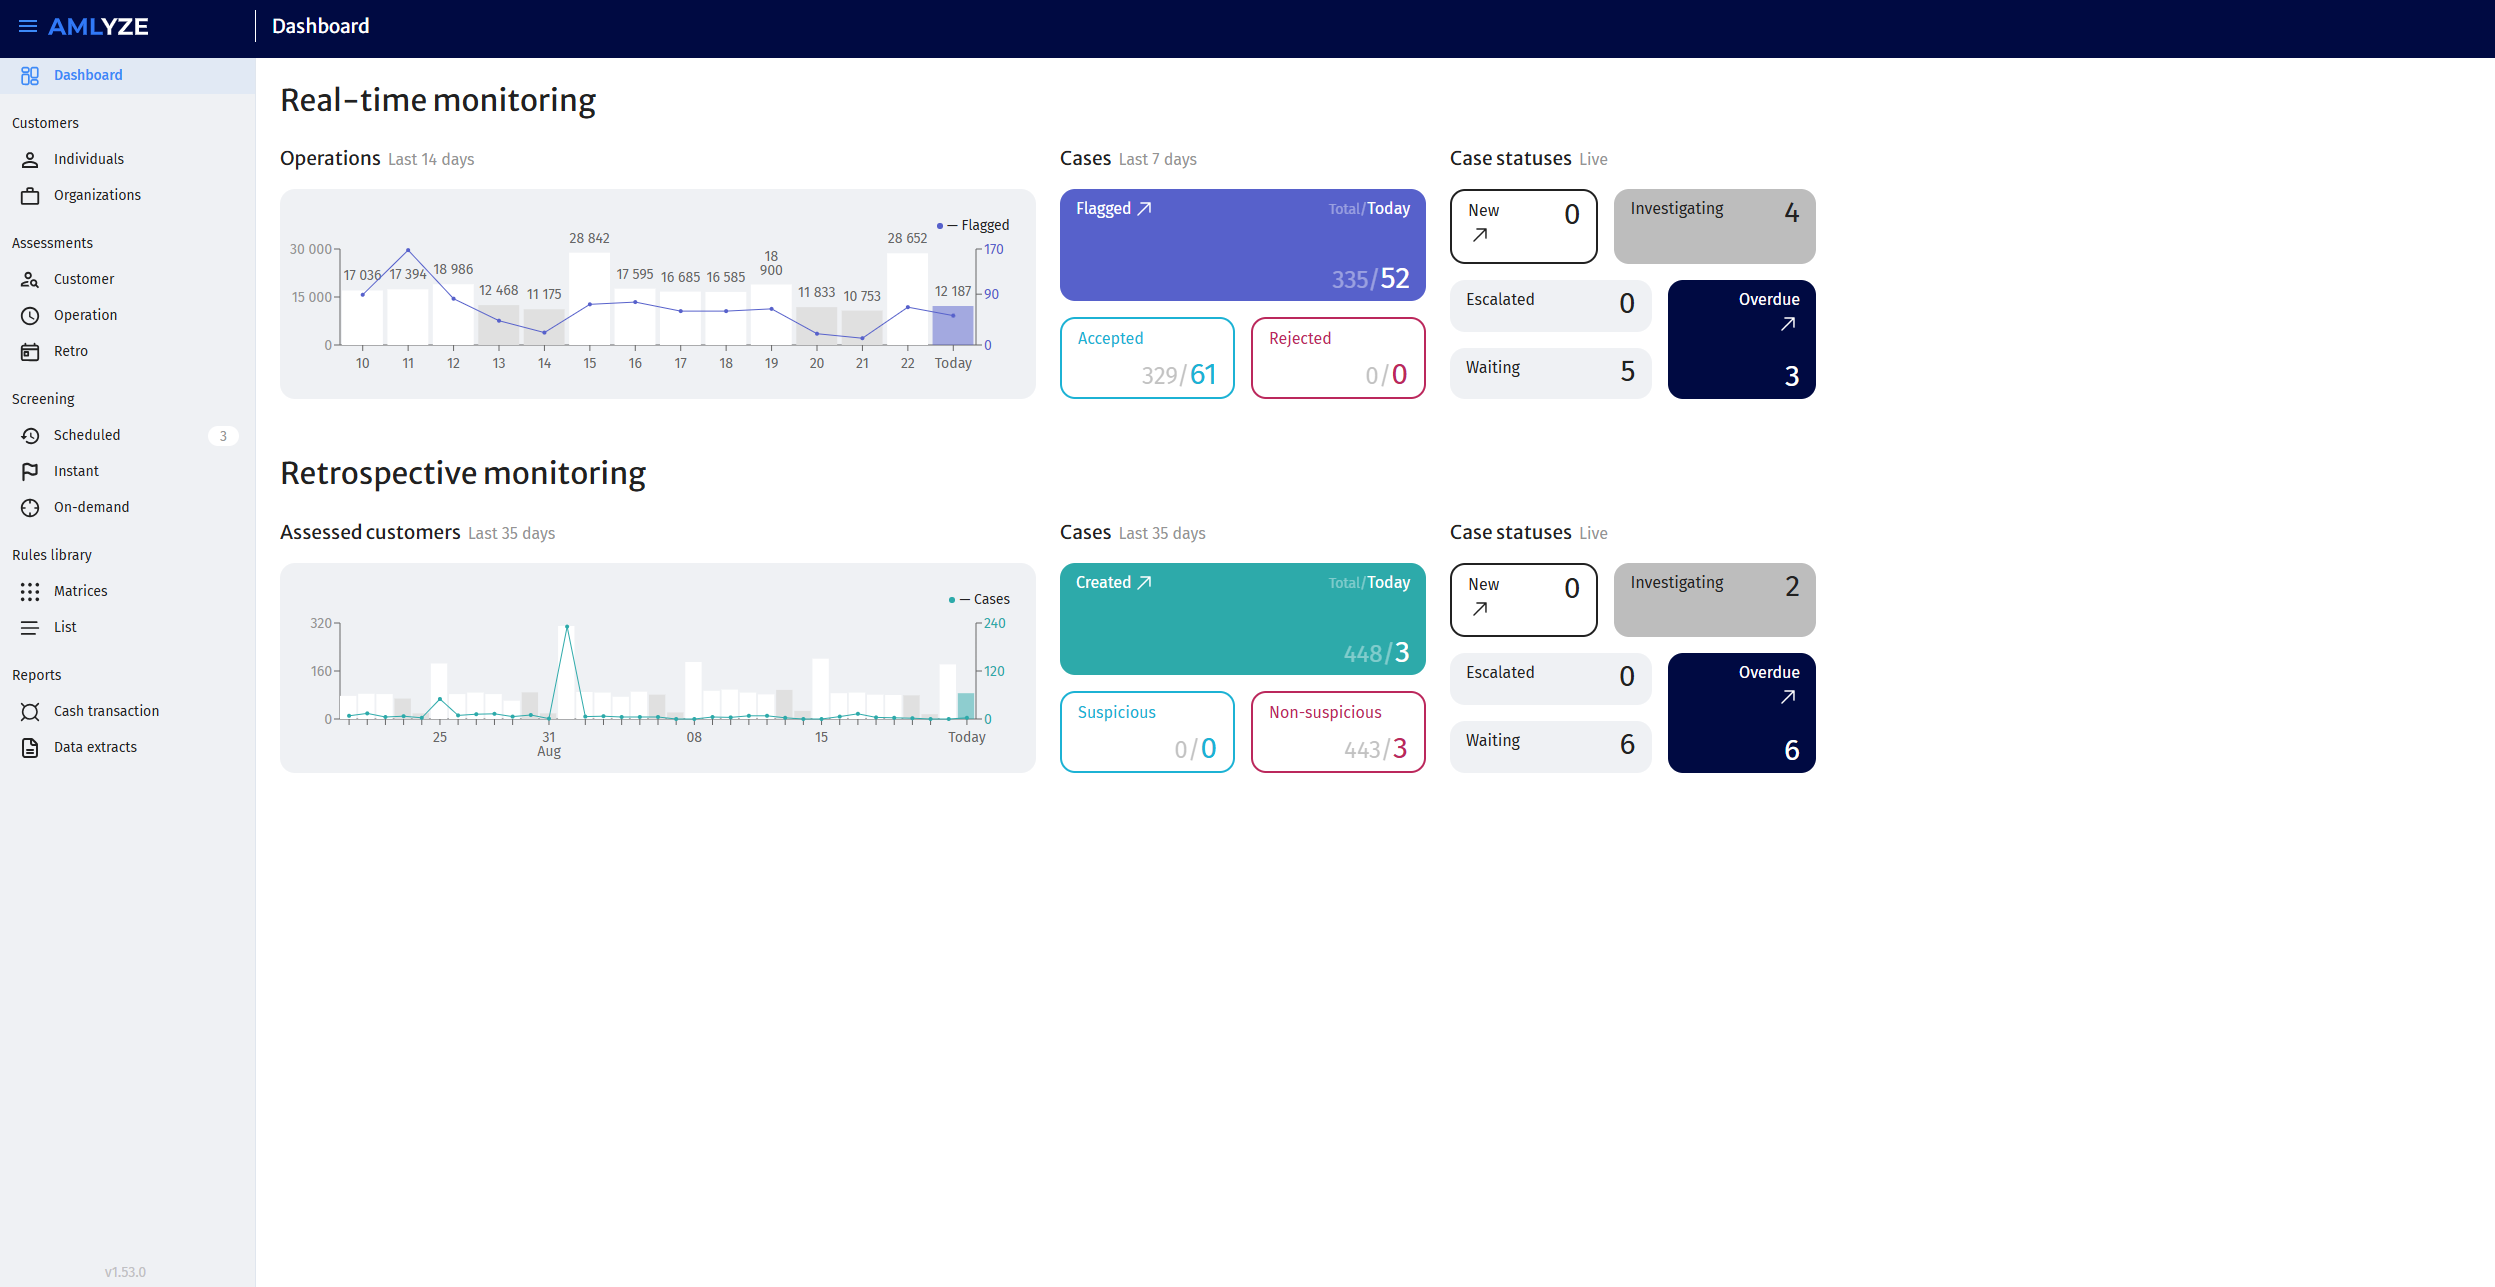Click the Cash transaction icon
Viewport: 2495px width, 1287px height.
[x=30, y=712]
